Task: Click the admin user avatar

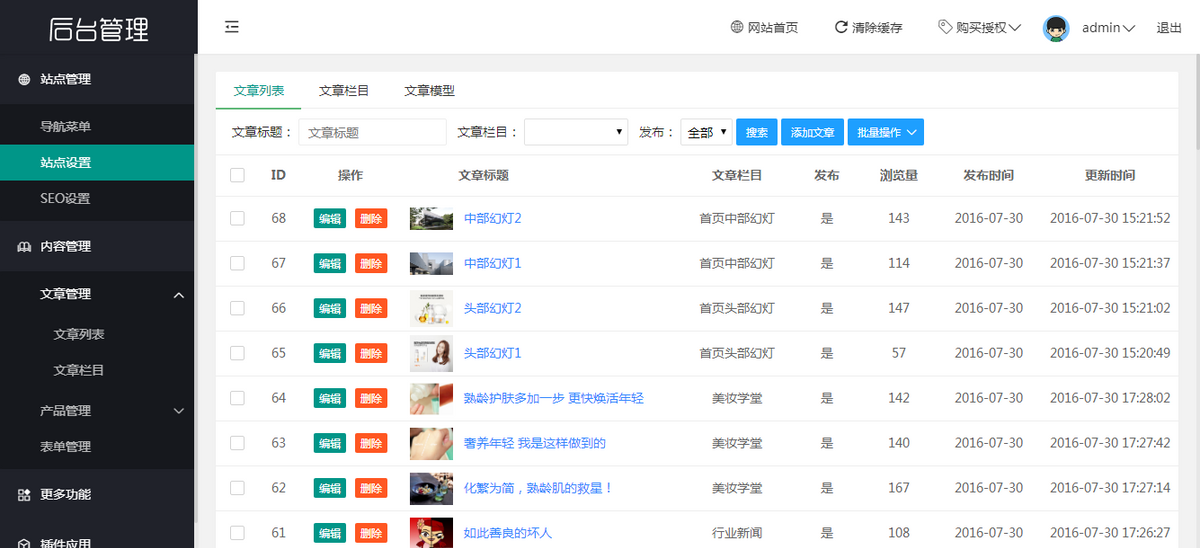Action: click(x=1057, y=28)
